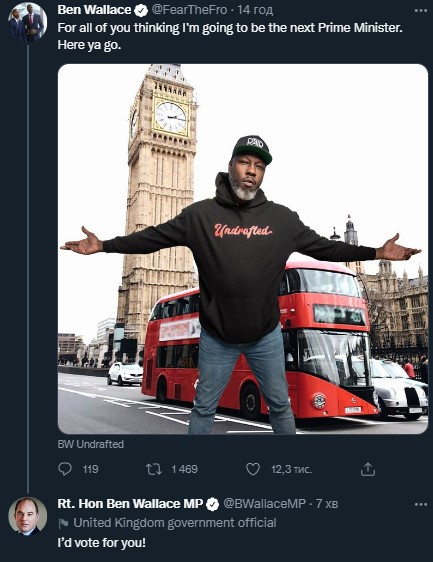Open the @BWallaceMP handle
The height and width of the screenshot is (562, 433).
265,503
